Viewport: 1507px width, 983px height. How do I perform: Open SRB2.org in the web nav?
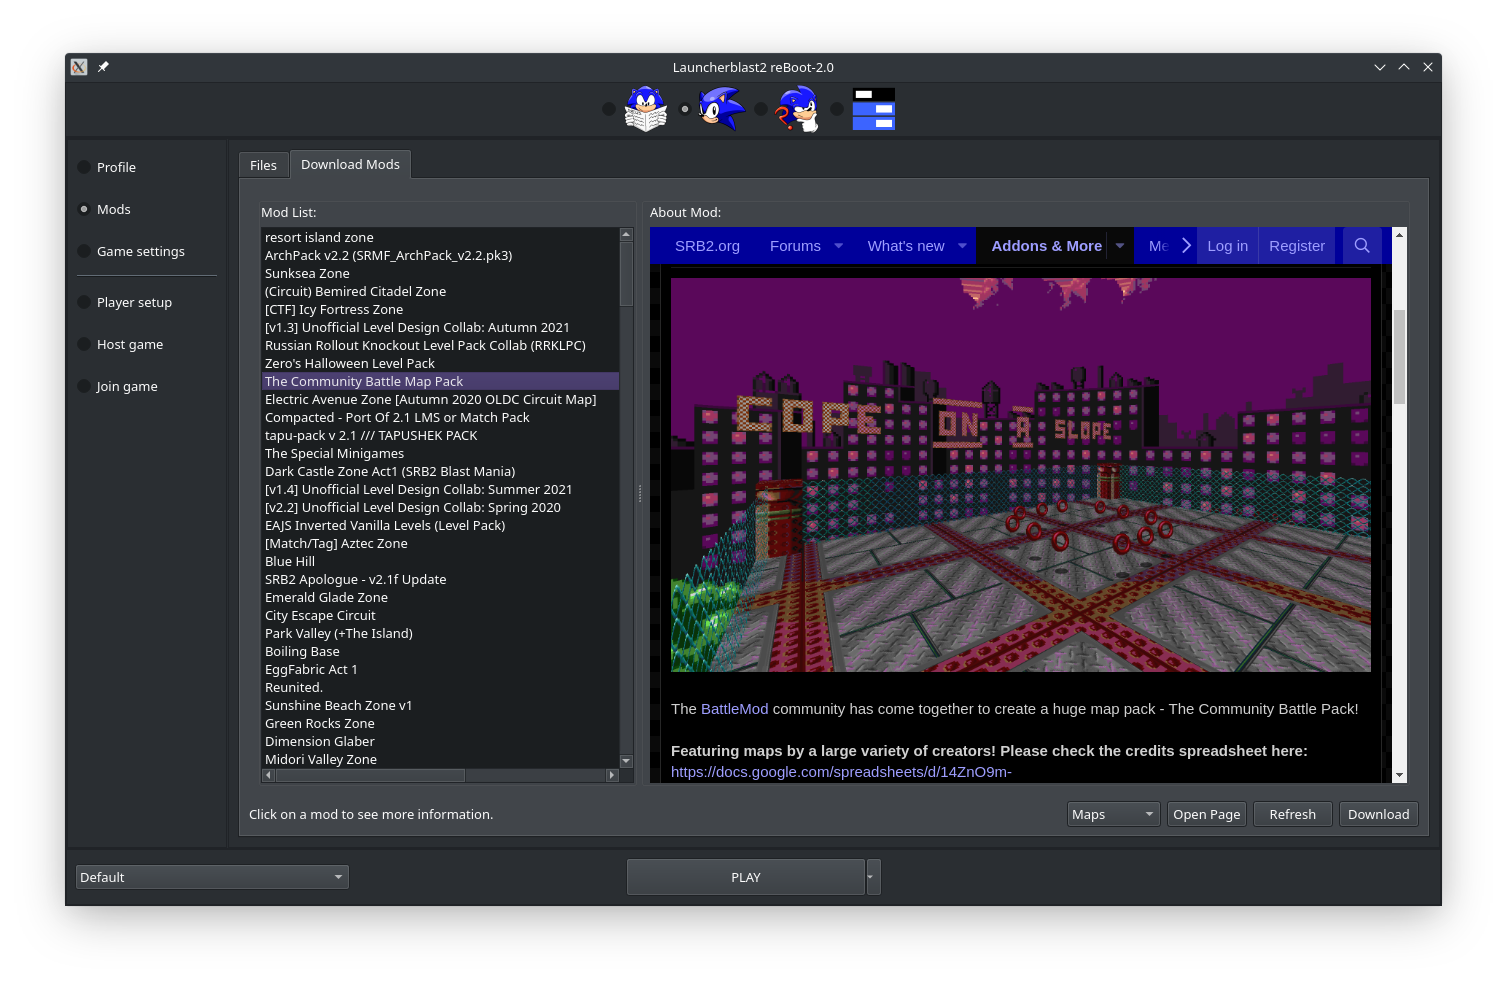pyautogui.click(x=707, y=246)
